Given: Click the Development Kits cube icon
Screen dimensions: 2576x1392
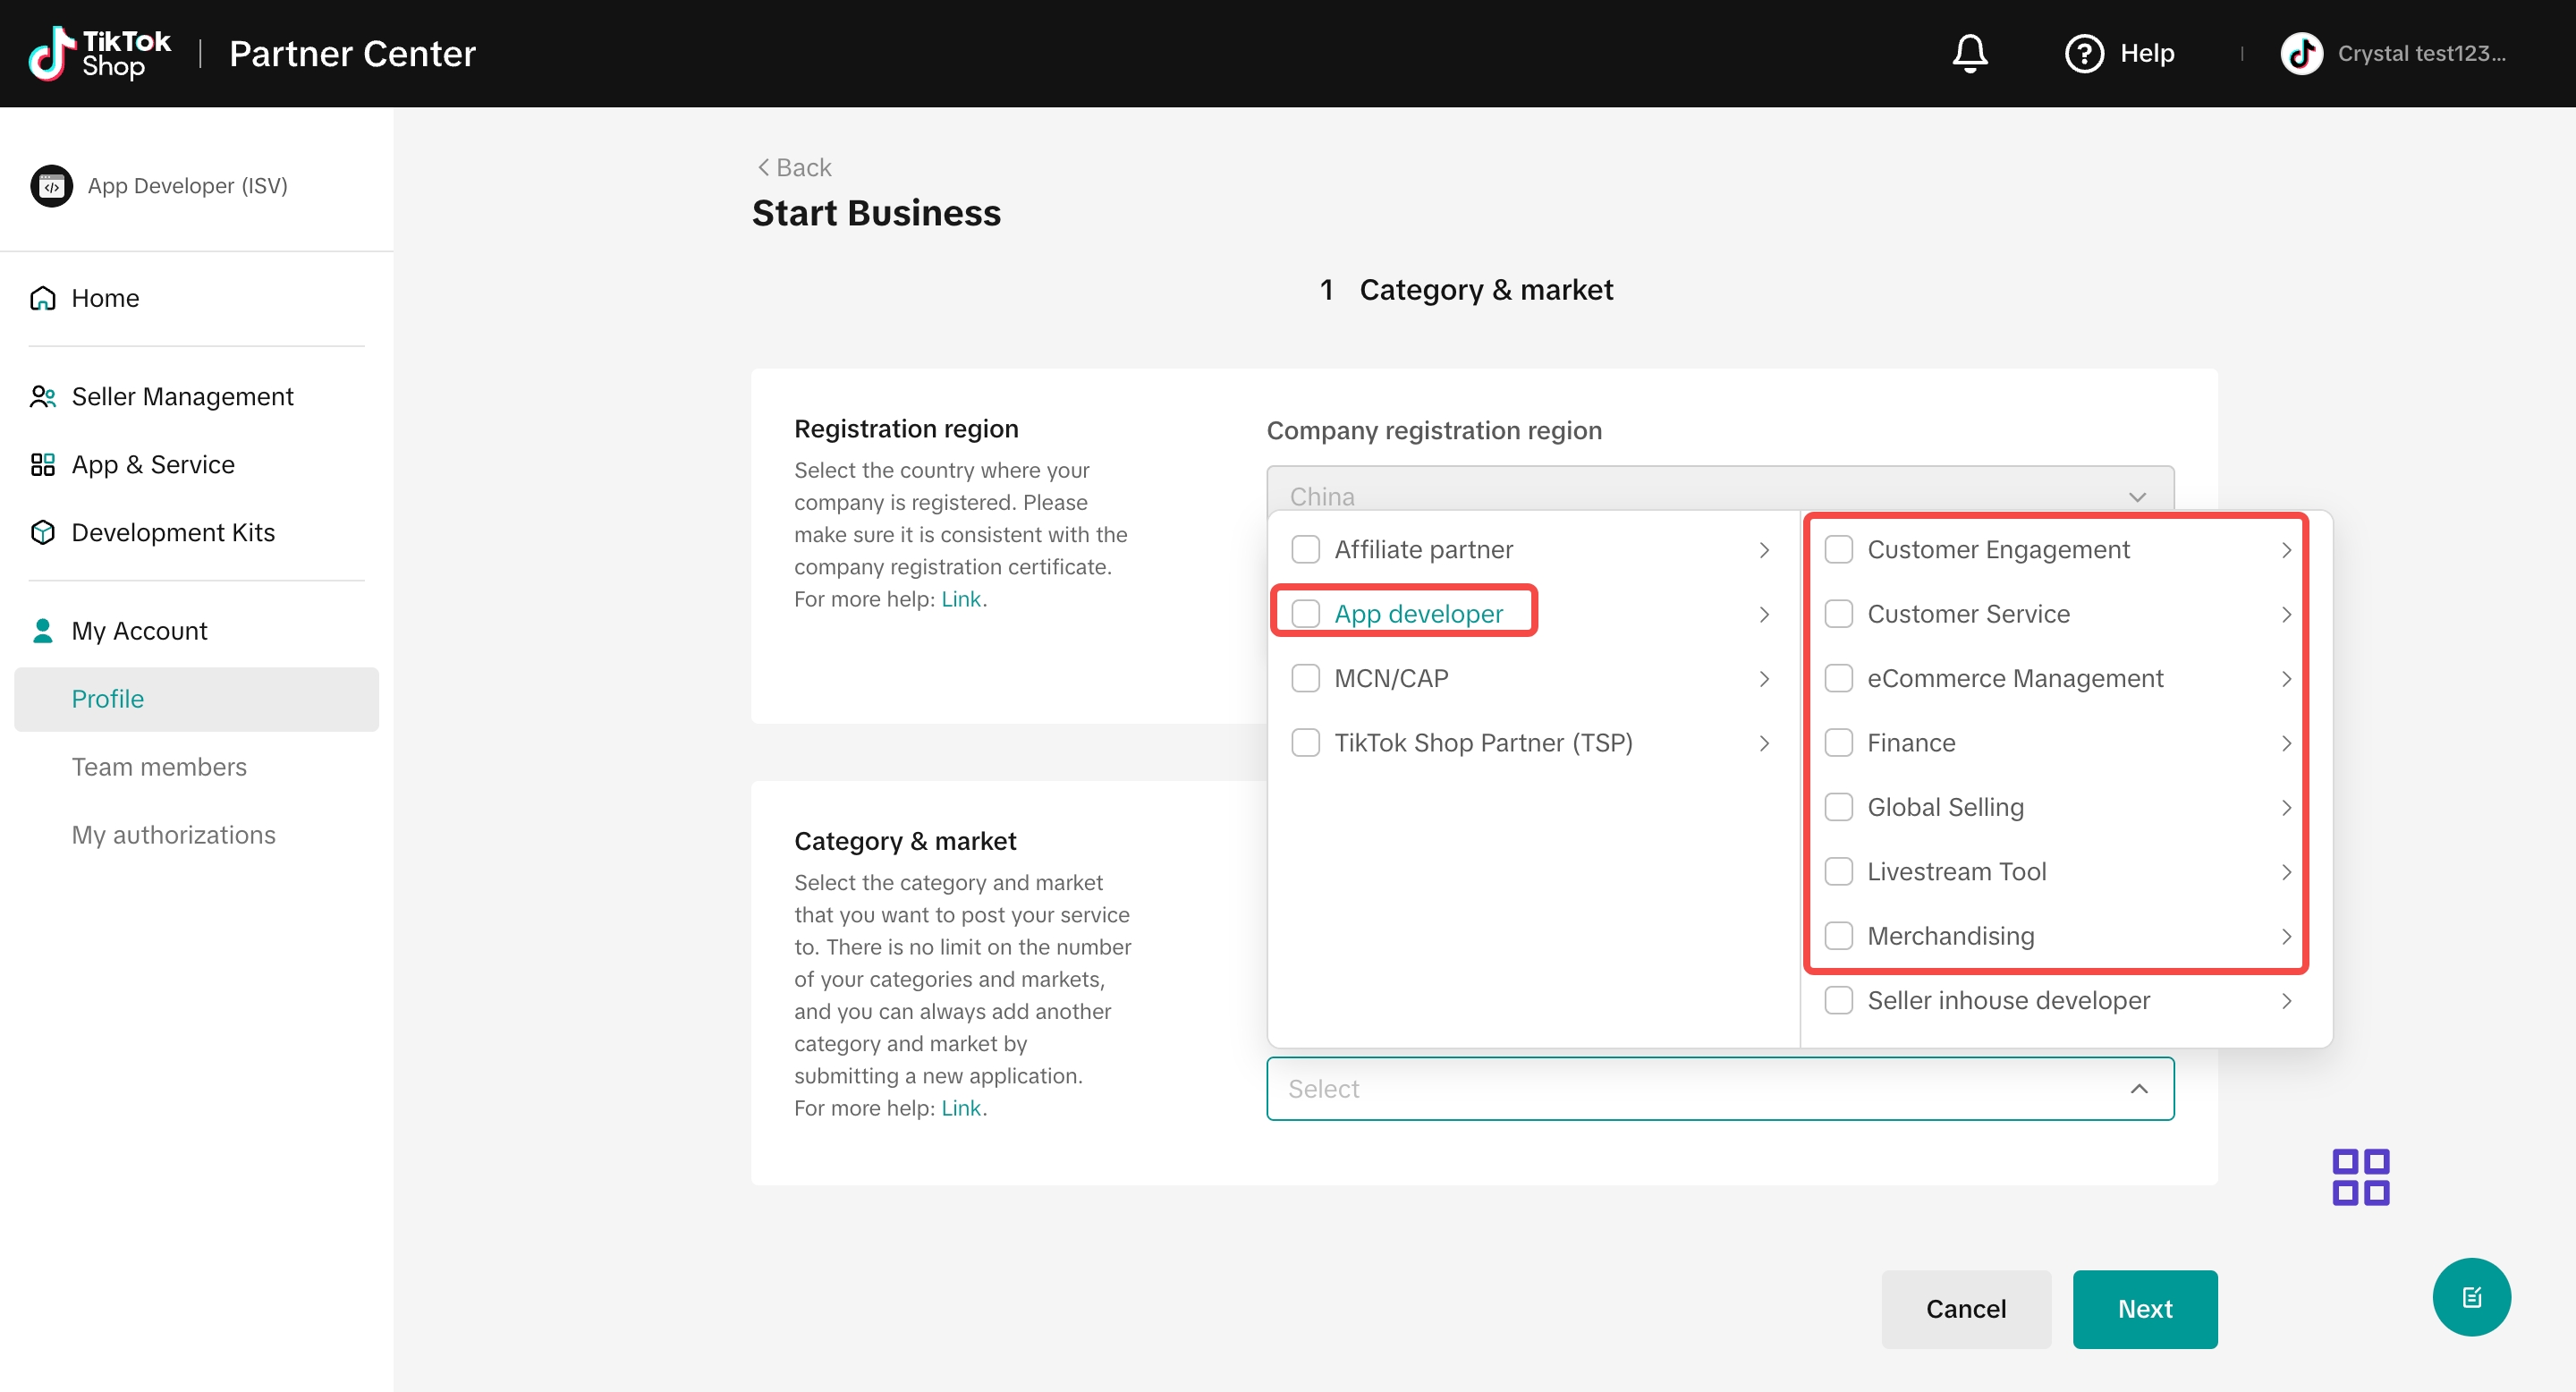Looking at the screenshot, I should click(x=43, y=532).
